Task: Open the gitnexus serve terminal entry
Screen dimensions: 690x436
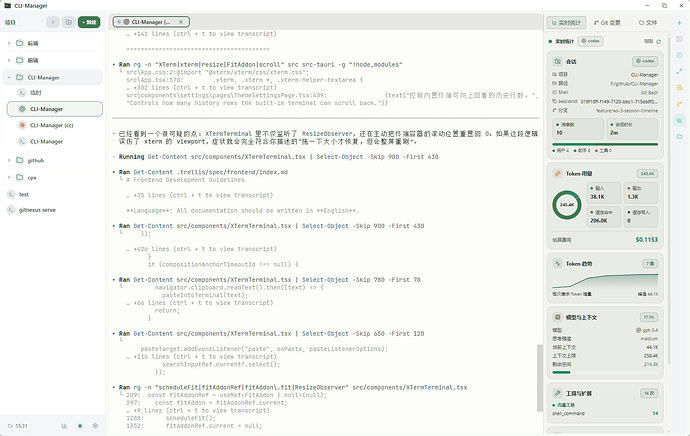Action: pos(37,210)
